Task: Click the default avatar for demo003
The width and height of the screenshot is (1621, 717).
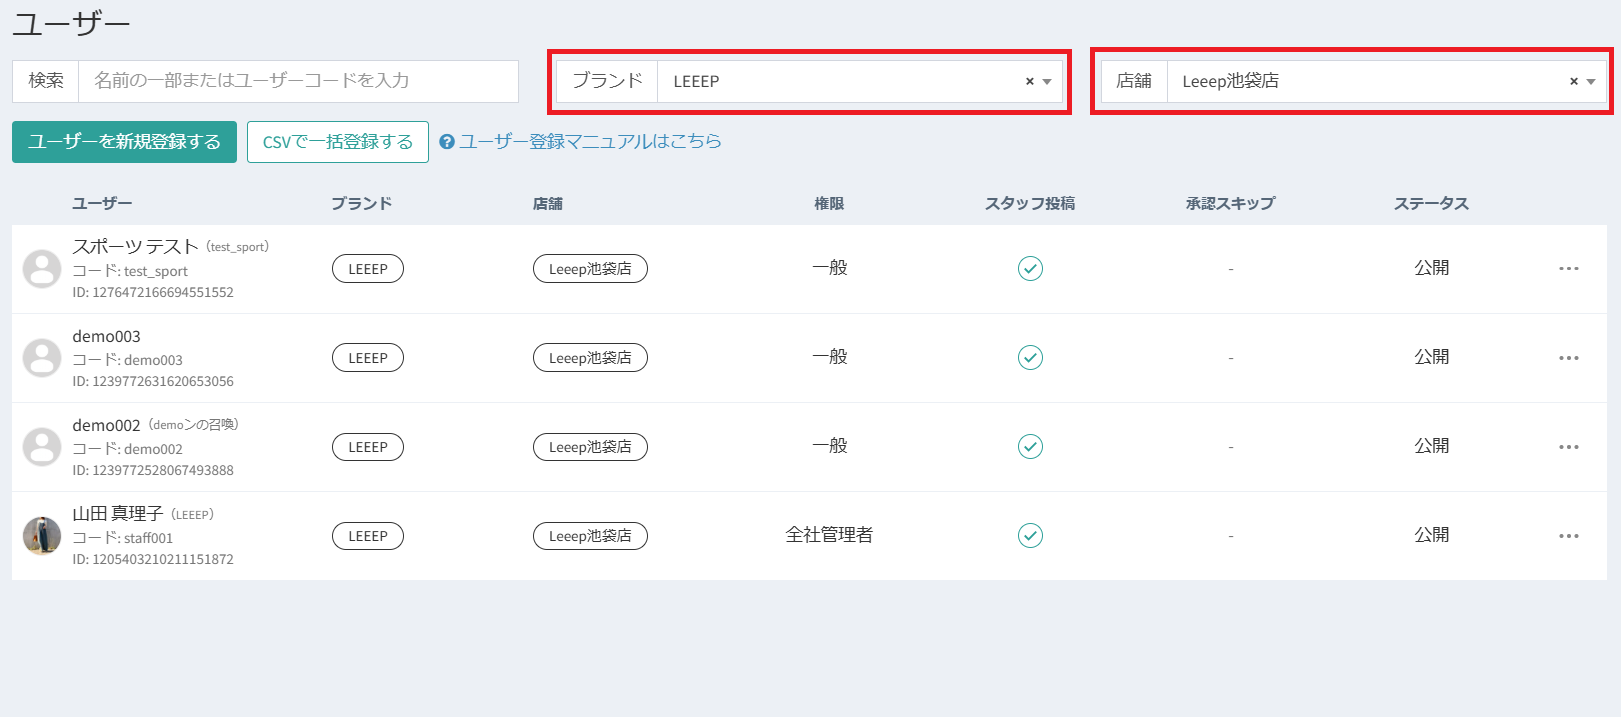Action: [42, 358]
